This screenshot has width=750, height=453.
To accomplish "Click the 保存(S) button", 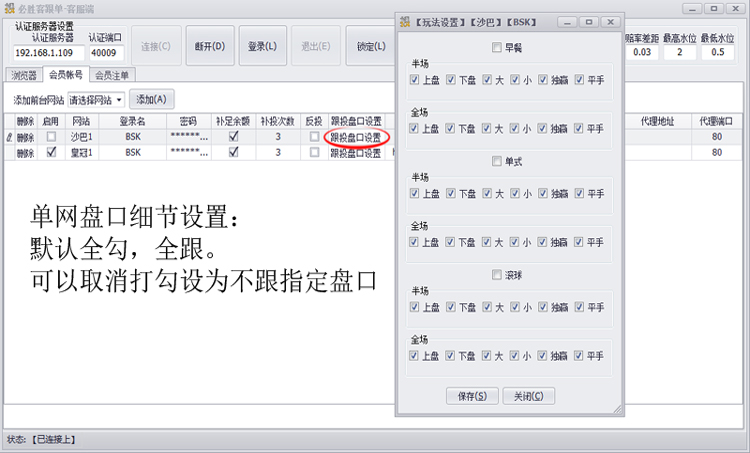I will pos(472,396).
